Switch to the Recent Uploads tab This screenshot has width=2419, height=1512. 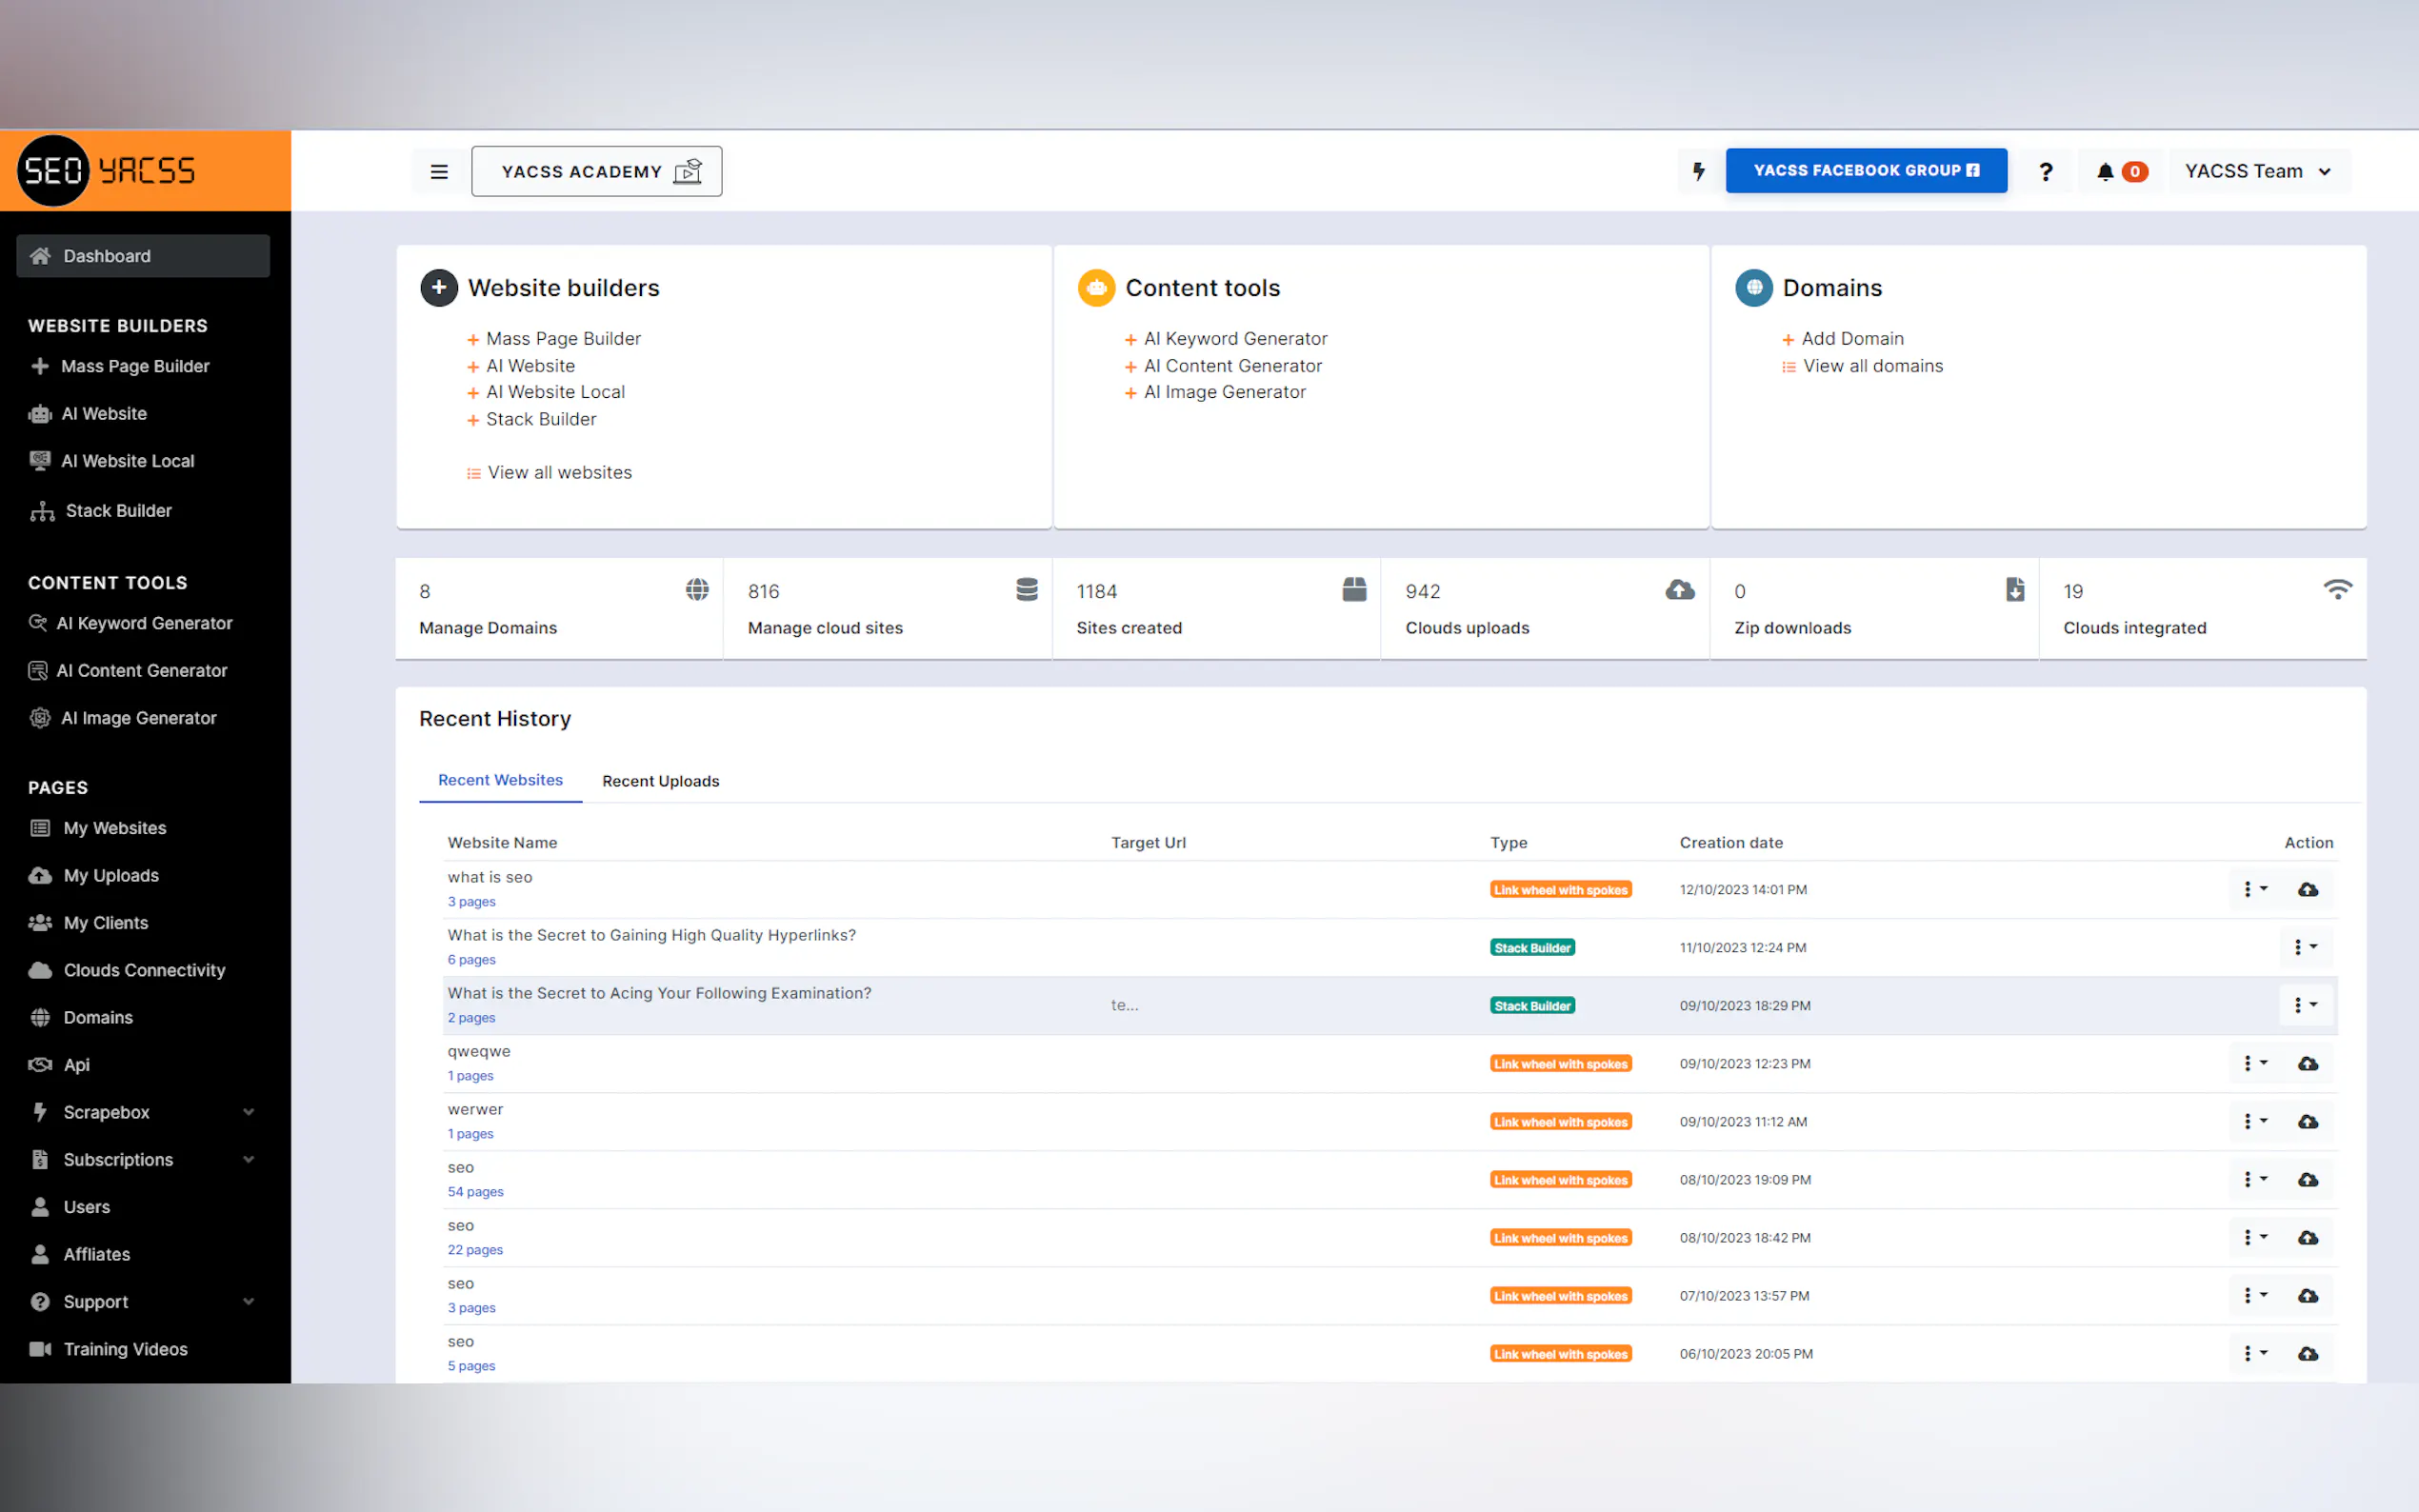tap(660, 781)
